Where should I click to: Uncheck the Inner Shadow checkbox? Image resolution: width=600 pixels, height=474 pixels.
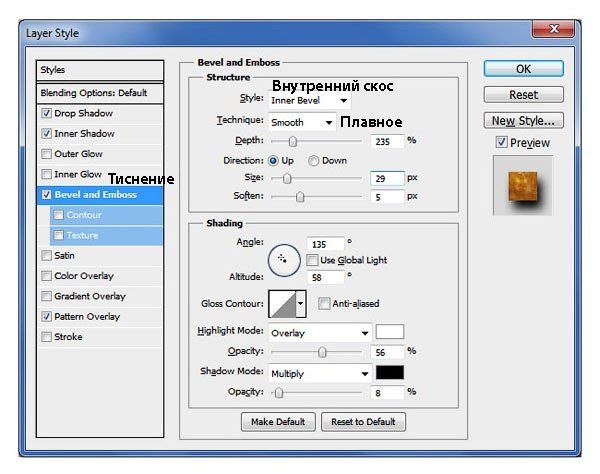coord(46,134)
